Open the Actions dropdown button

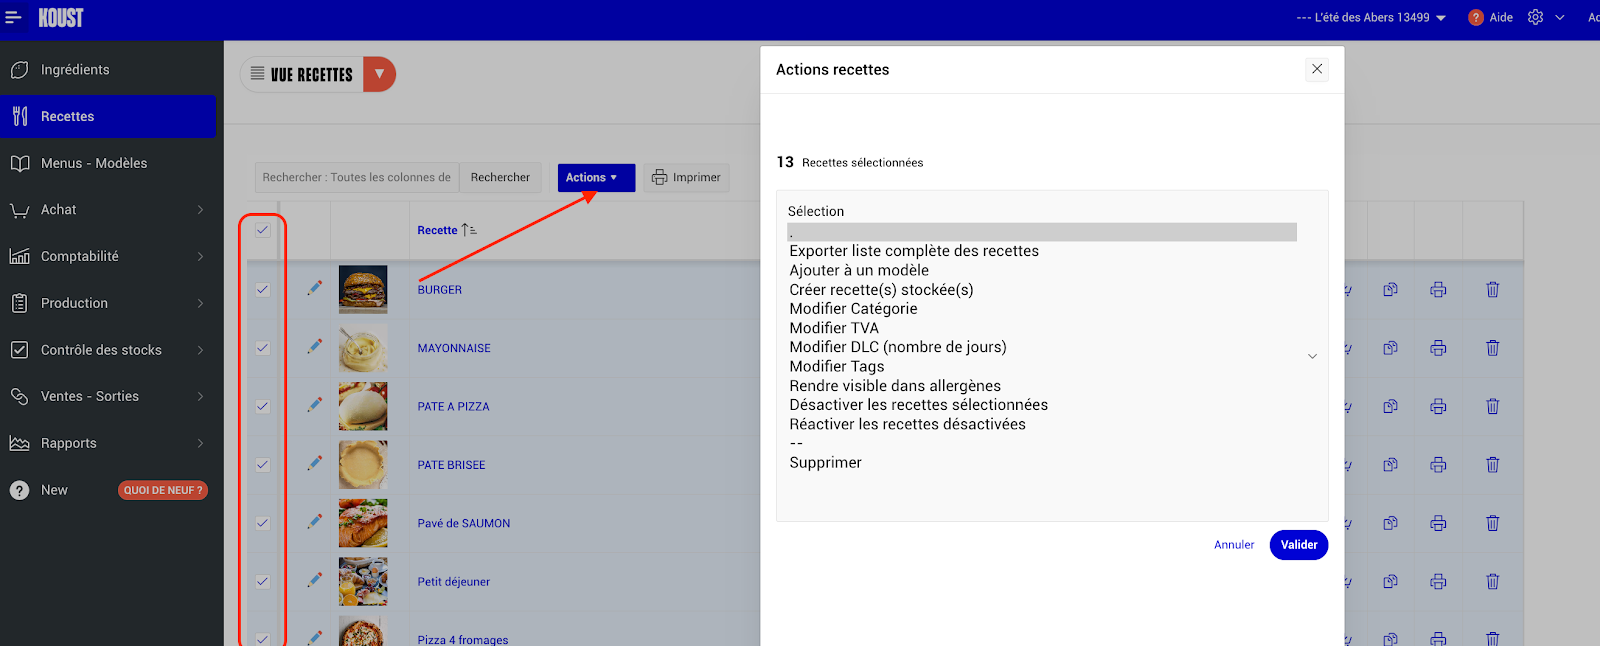pos(595,178)
